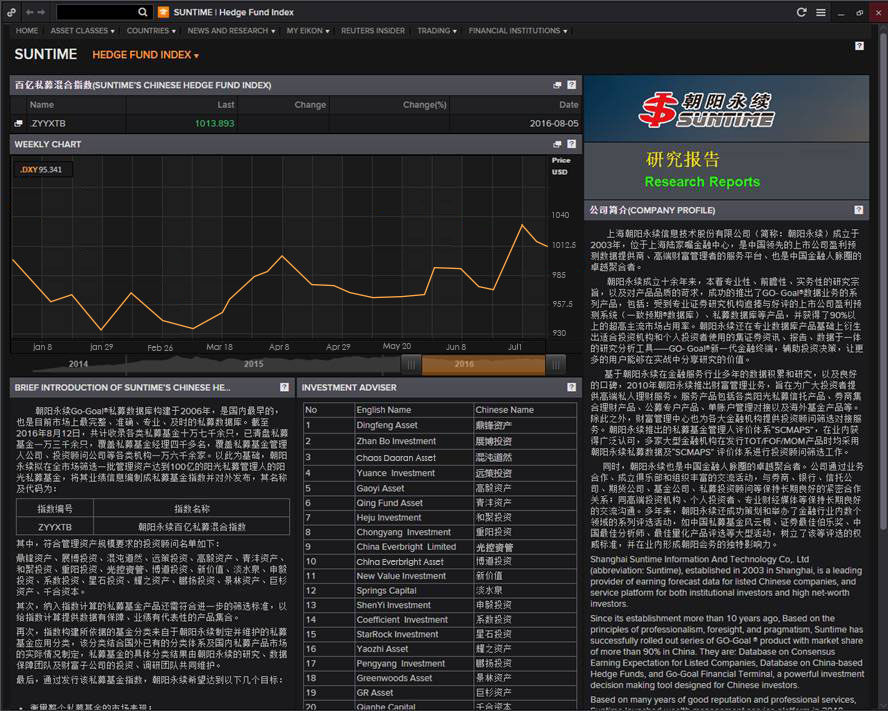Open the Research Reports link
Screen dimensions: 888x711
pyautogui.click(x=702, y=182)
